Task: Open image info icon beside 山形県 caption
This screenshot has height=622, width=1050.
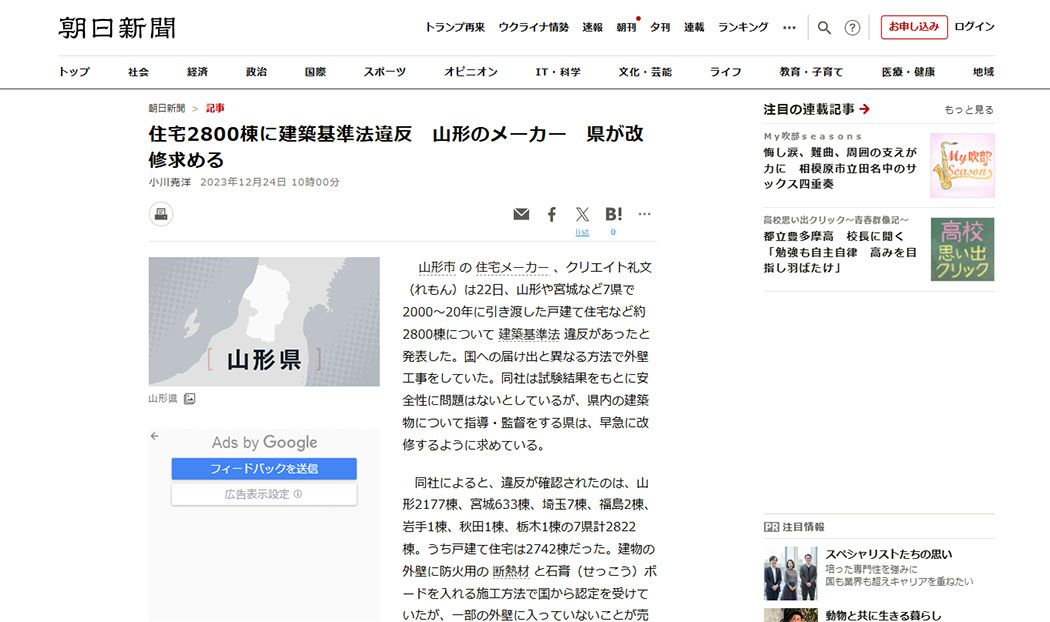Action: click(190, 399)
